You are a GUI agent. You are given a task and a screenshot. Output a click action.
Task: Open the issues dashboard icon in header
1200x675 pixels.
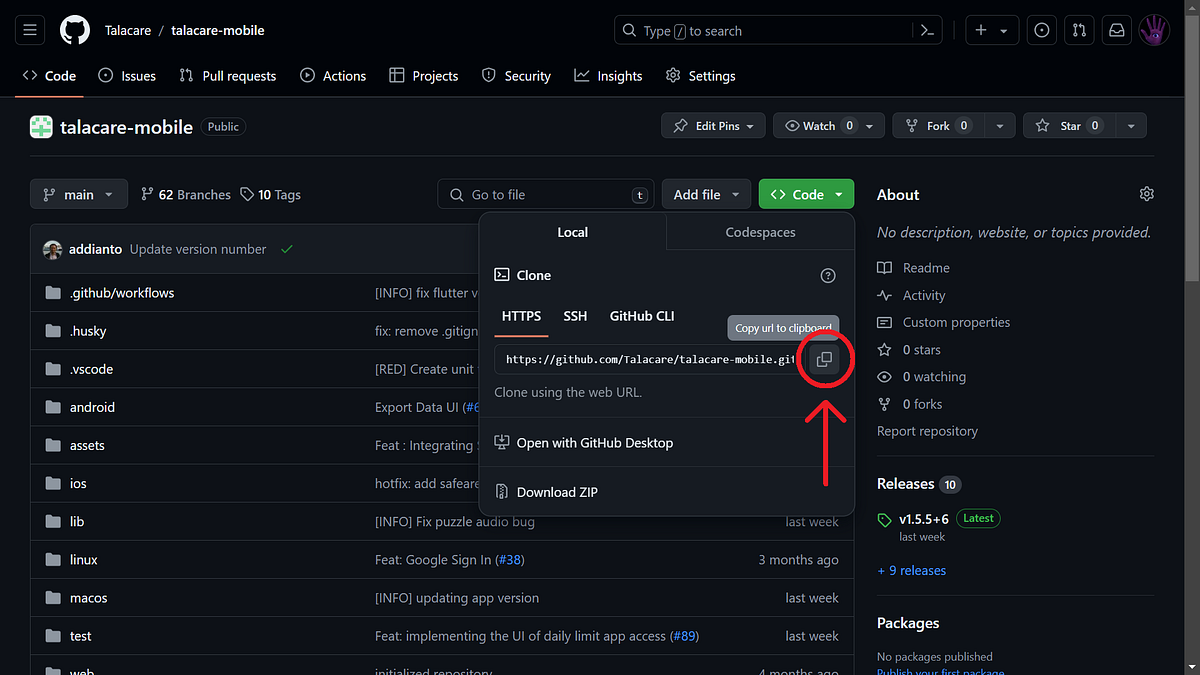pyautogui.click(x=1041, y=30)
